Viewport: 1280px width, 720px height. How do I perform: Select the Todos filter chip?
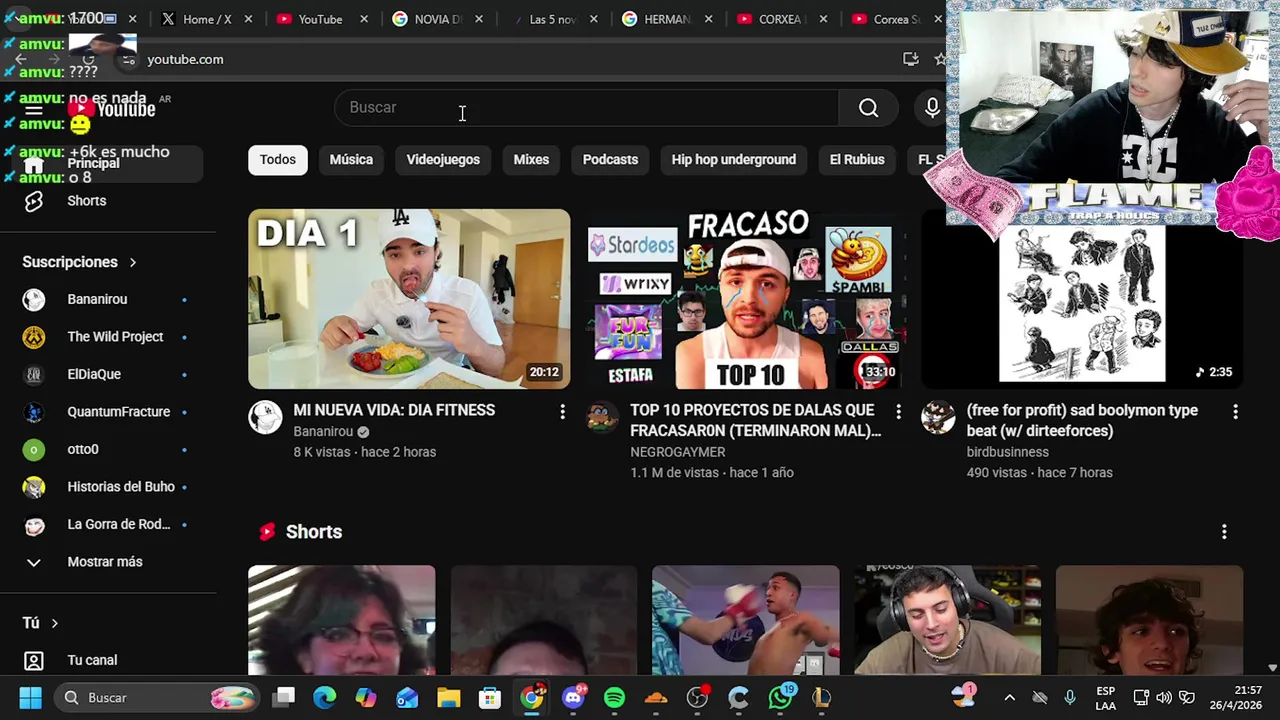click(278, 160)
